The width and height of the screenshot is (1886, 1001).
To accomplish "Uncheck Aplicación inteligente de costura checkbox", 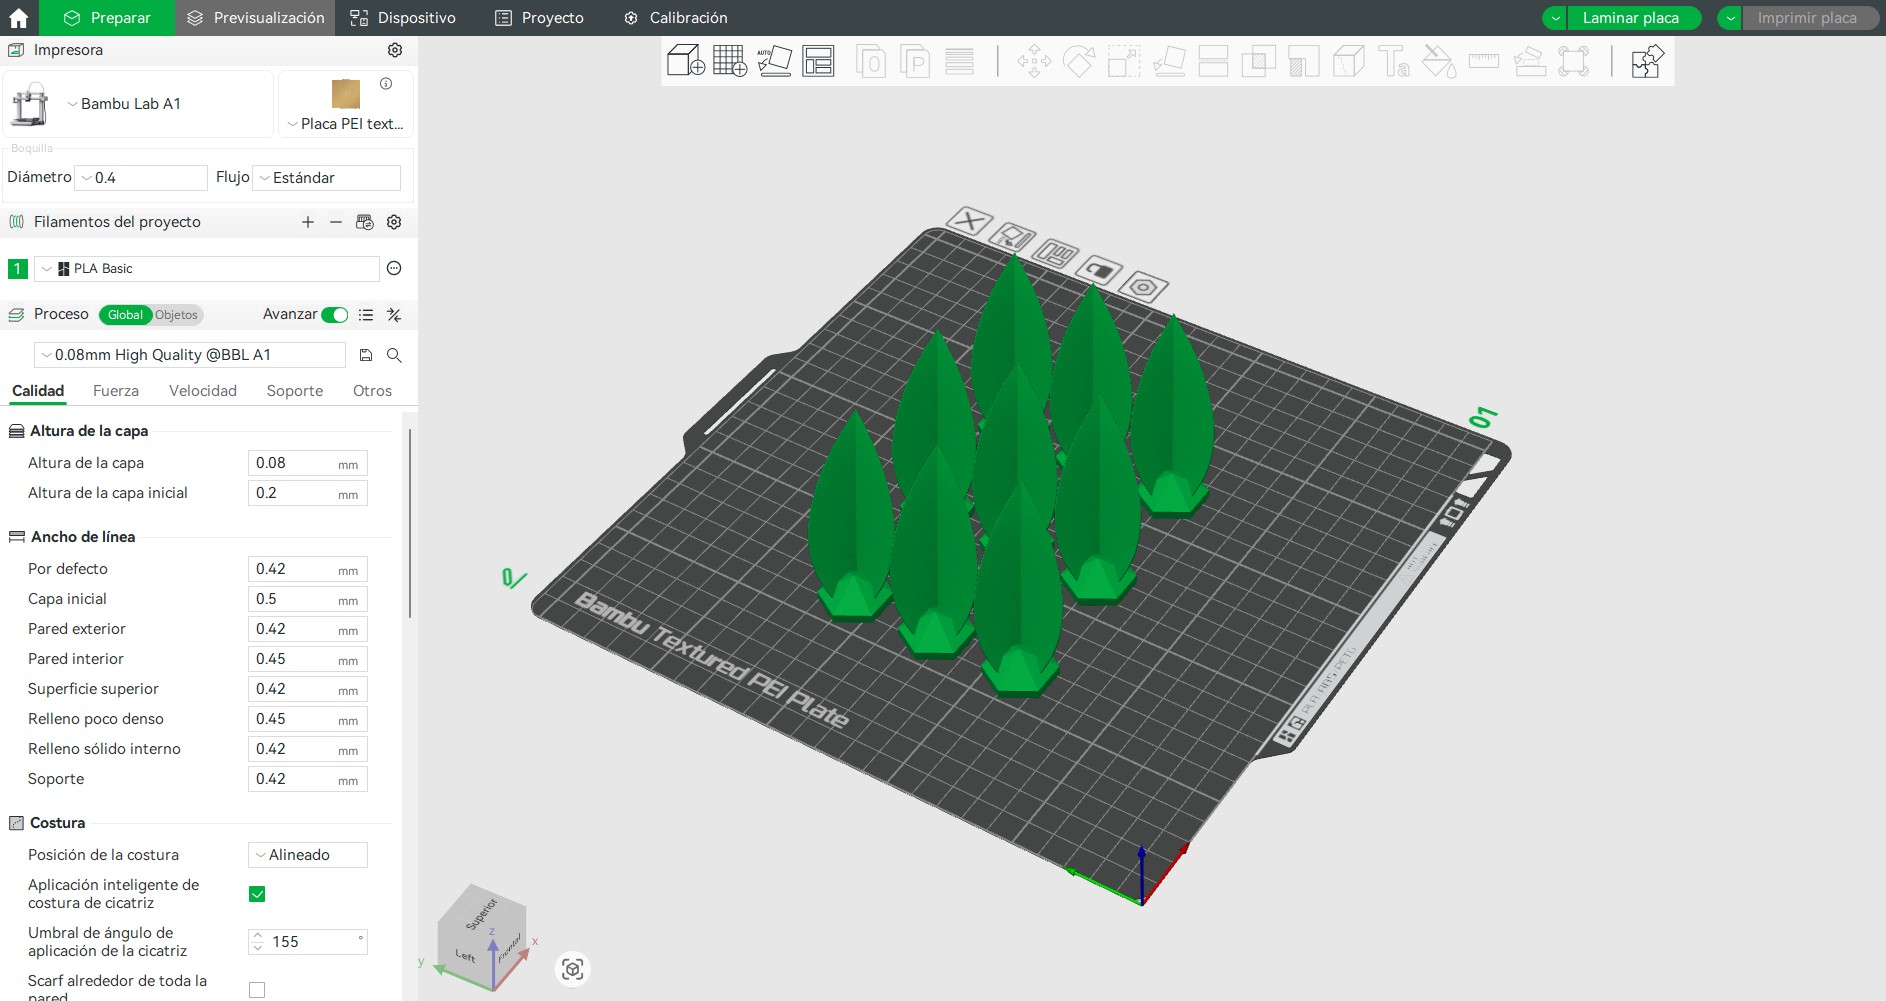I will pyautogui.click(x=257, y=894).
